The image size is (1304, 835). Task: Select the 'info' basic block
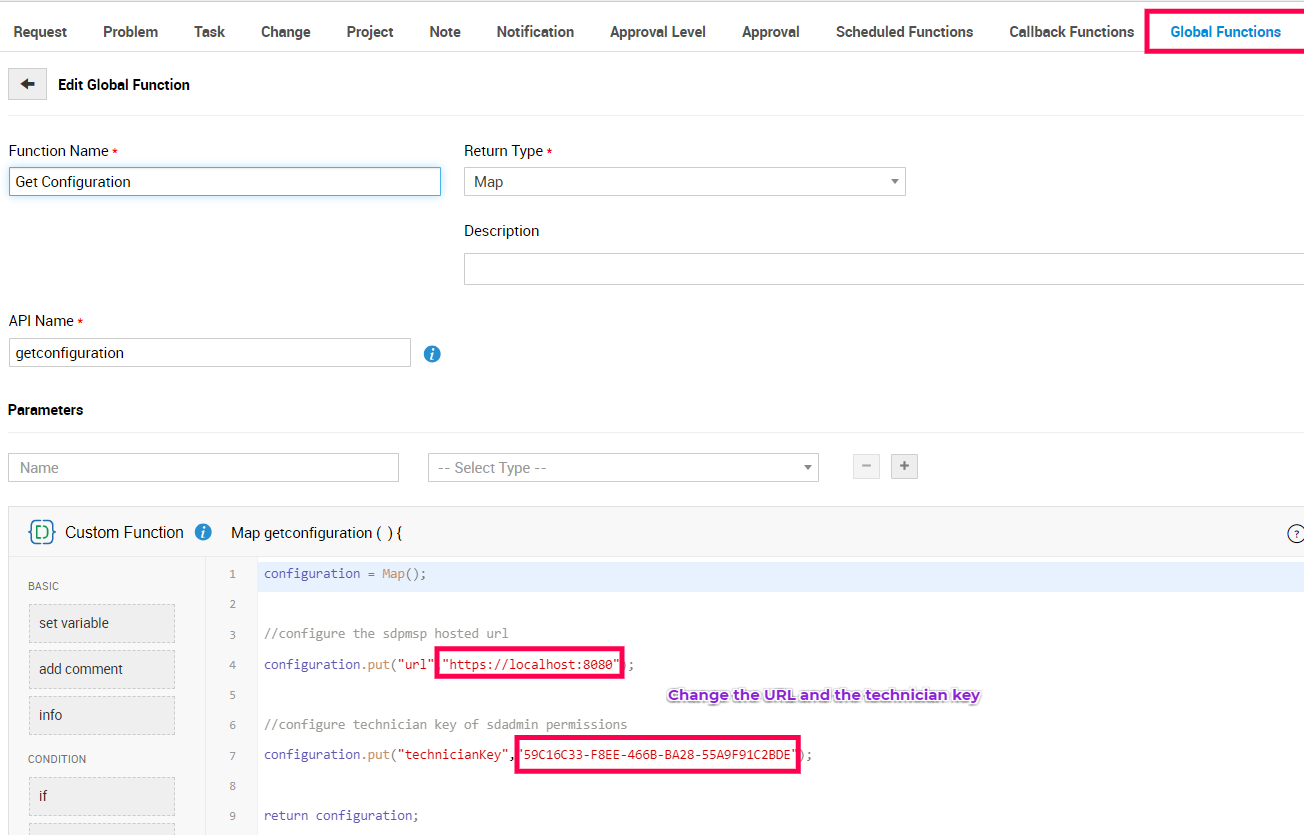coord(101,715)
